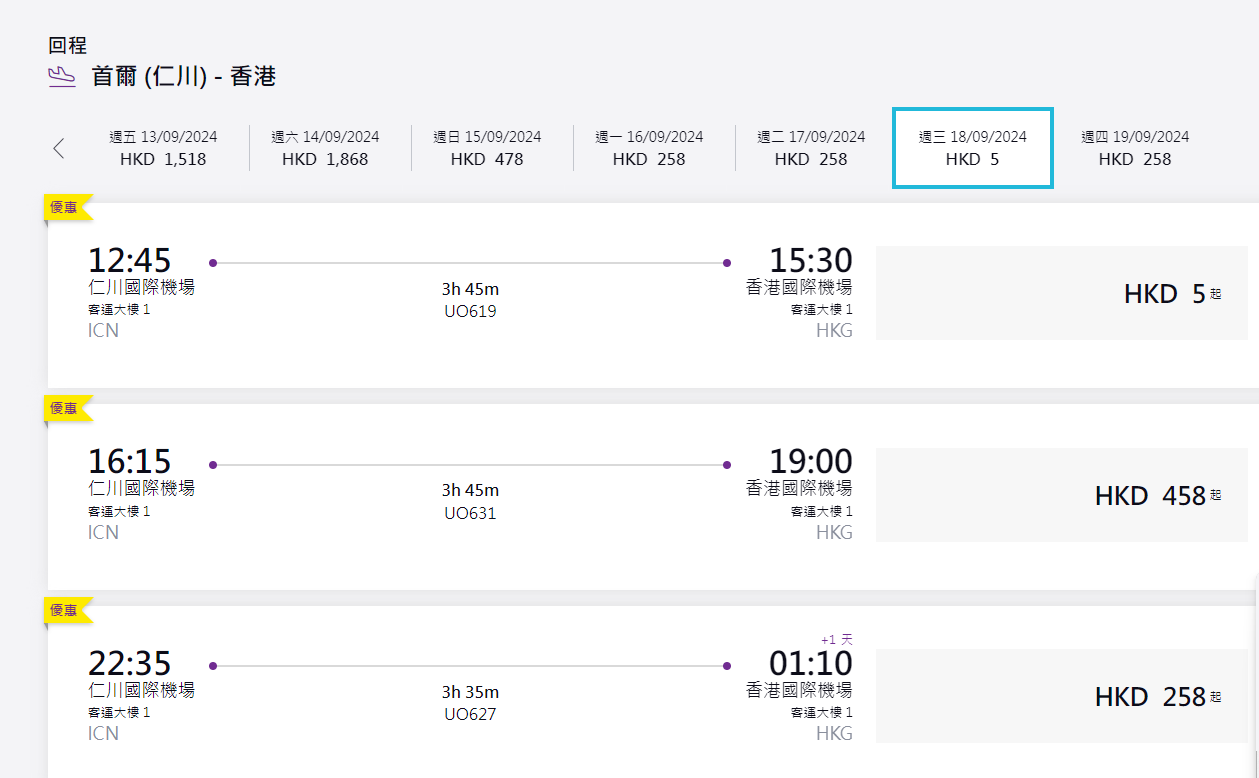The height and width of the screenshot is (778, 1259).
Task: Switch to Monday 16/09/2024 date tab
Action: tap(649, 148)
